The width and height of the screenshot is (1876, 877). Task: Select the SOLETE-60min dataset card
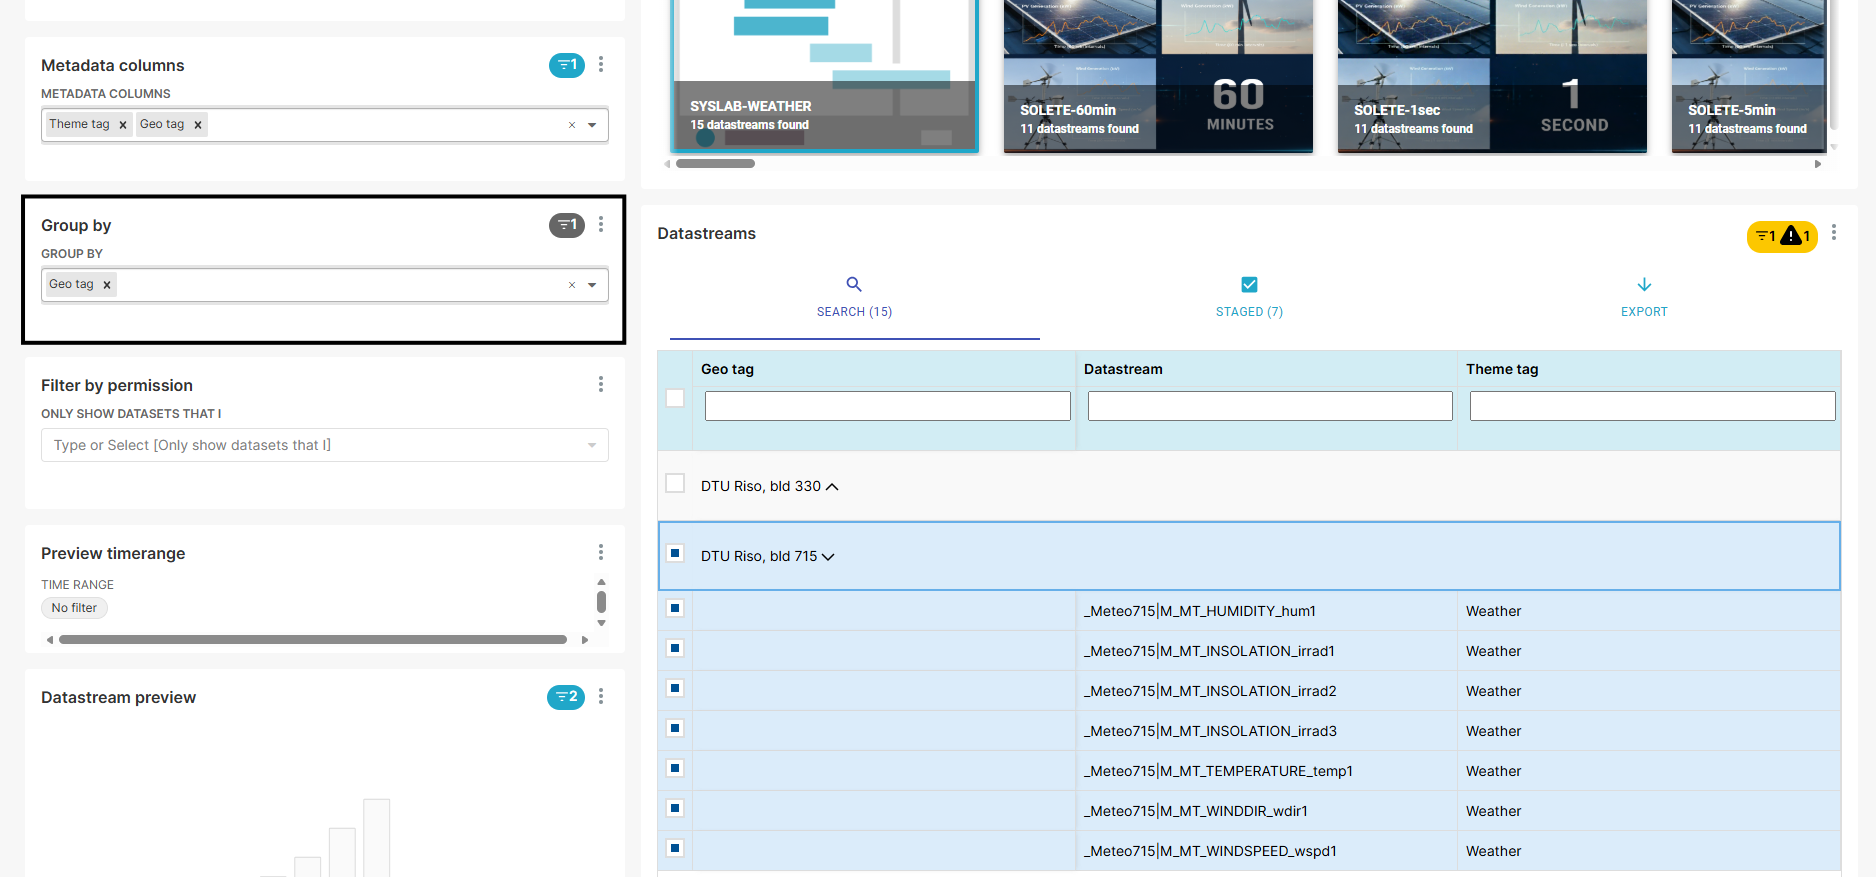coord(1157,76)
